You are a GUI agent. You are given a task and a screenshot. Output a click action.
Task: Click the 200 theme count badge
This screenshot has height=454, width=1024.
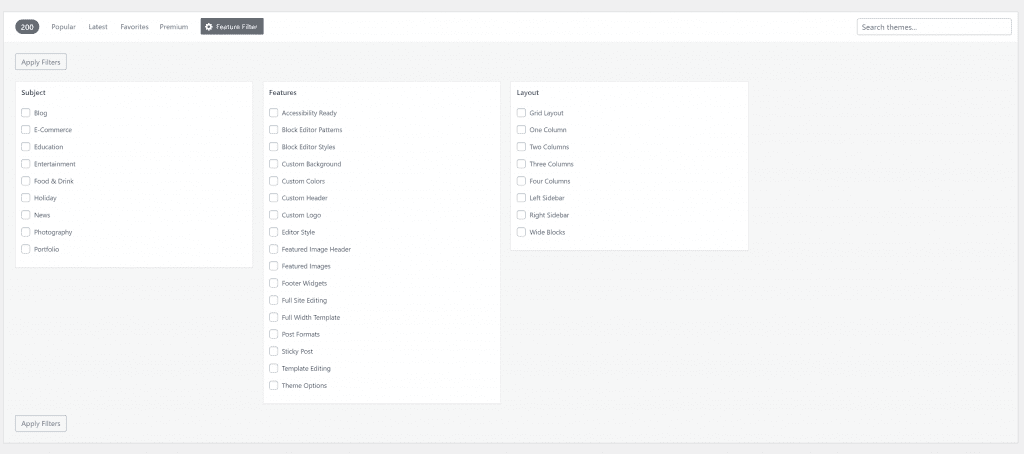pyautogui.click(x=27, y=27)
